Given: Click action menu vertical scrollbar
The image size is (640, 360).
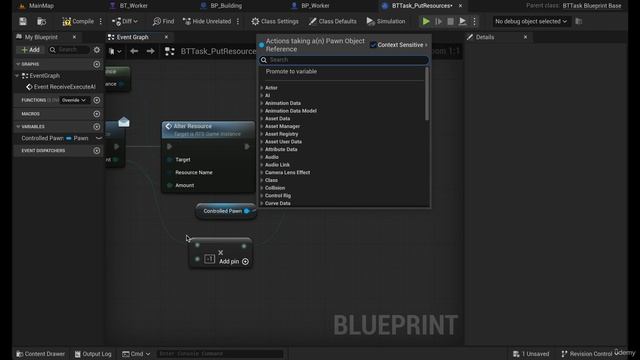Looking at the screenshot, I should (x=427, y=94).
